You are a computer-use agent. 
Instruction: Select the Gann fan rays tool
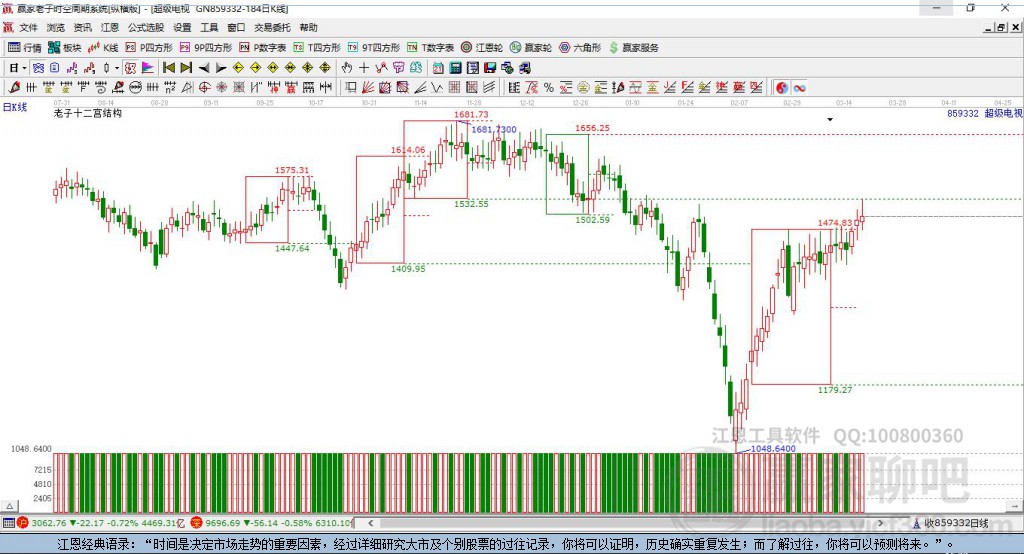tap(367, 87)
